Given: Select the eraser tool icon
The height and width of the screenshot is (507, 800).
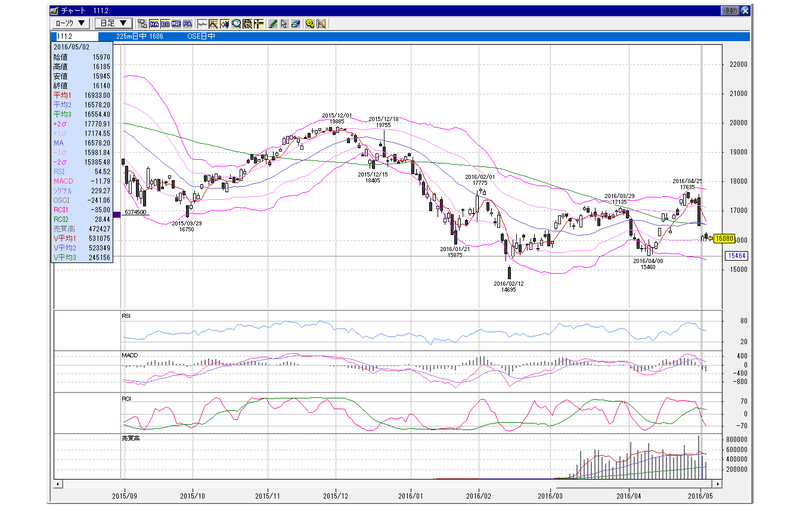Looking at the screenshot, I should click(x=296, y=23).
